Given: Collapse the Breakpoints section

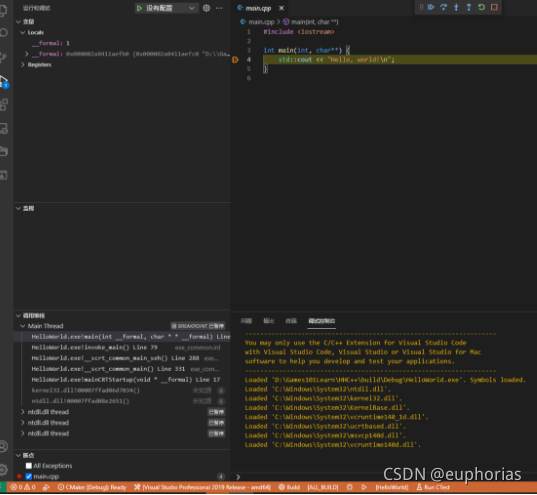Looking at the screenshot, I should pyautogui.click(x=18, y=455).
